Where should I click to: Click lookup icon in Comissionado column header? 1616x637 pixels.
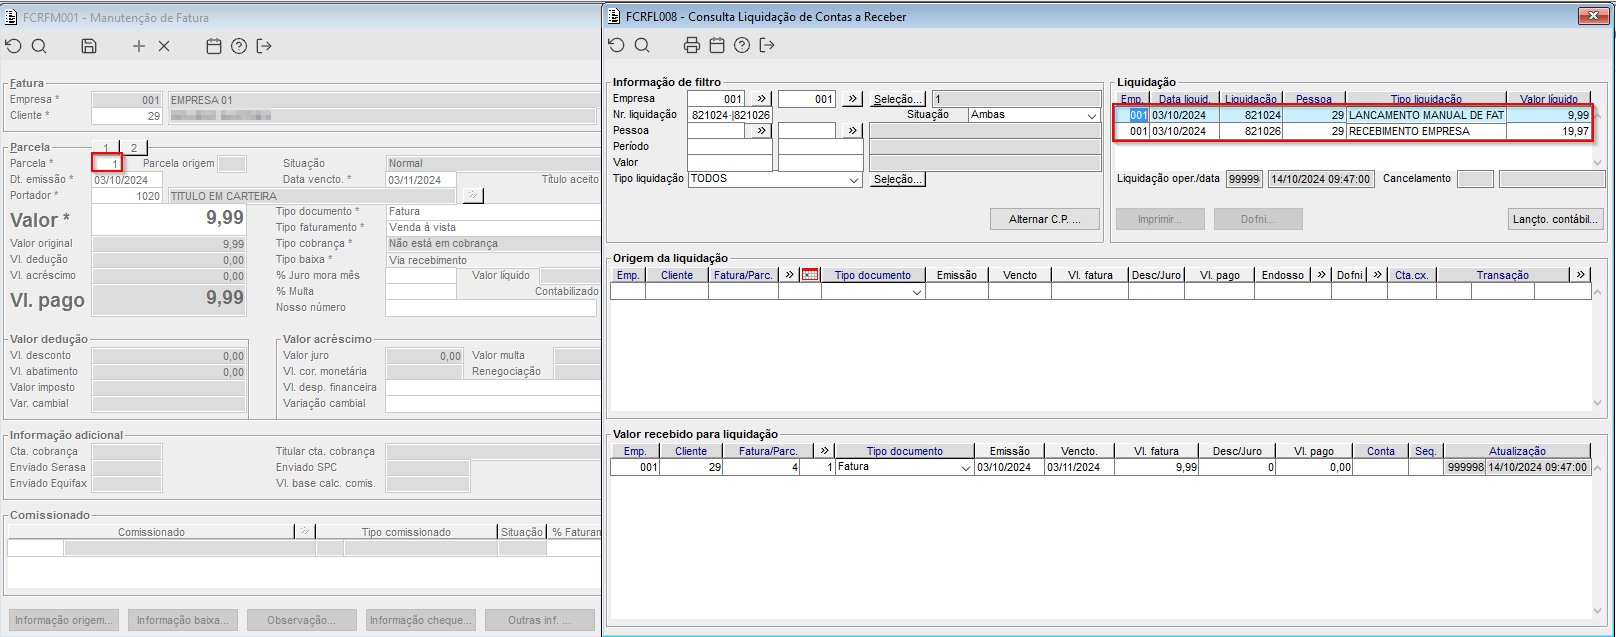coord(306,532)
